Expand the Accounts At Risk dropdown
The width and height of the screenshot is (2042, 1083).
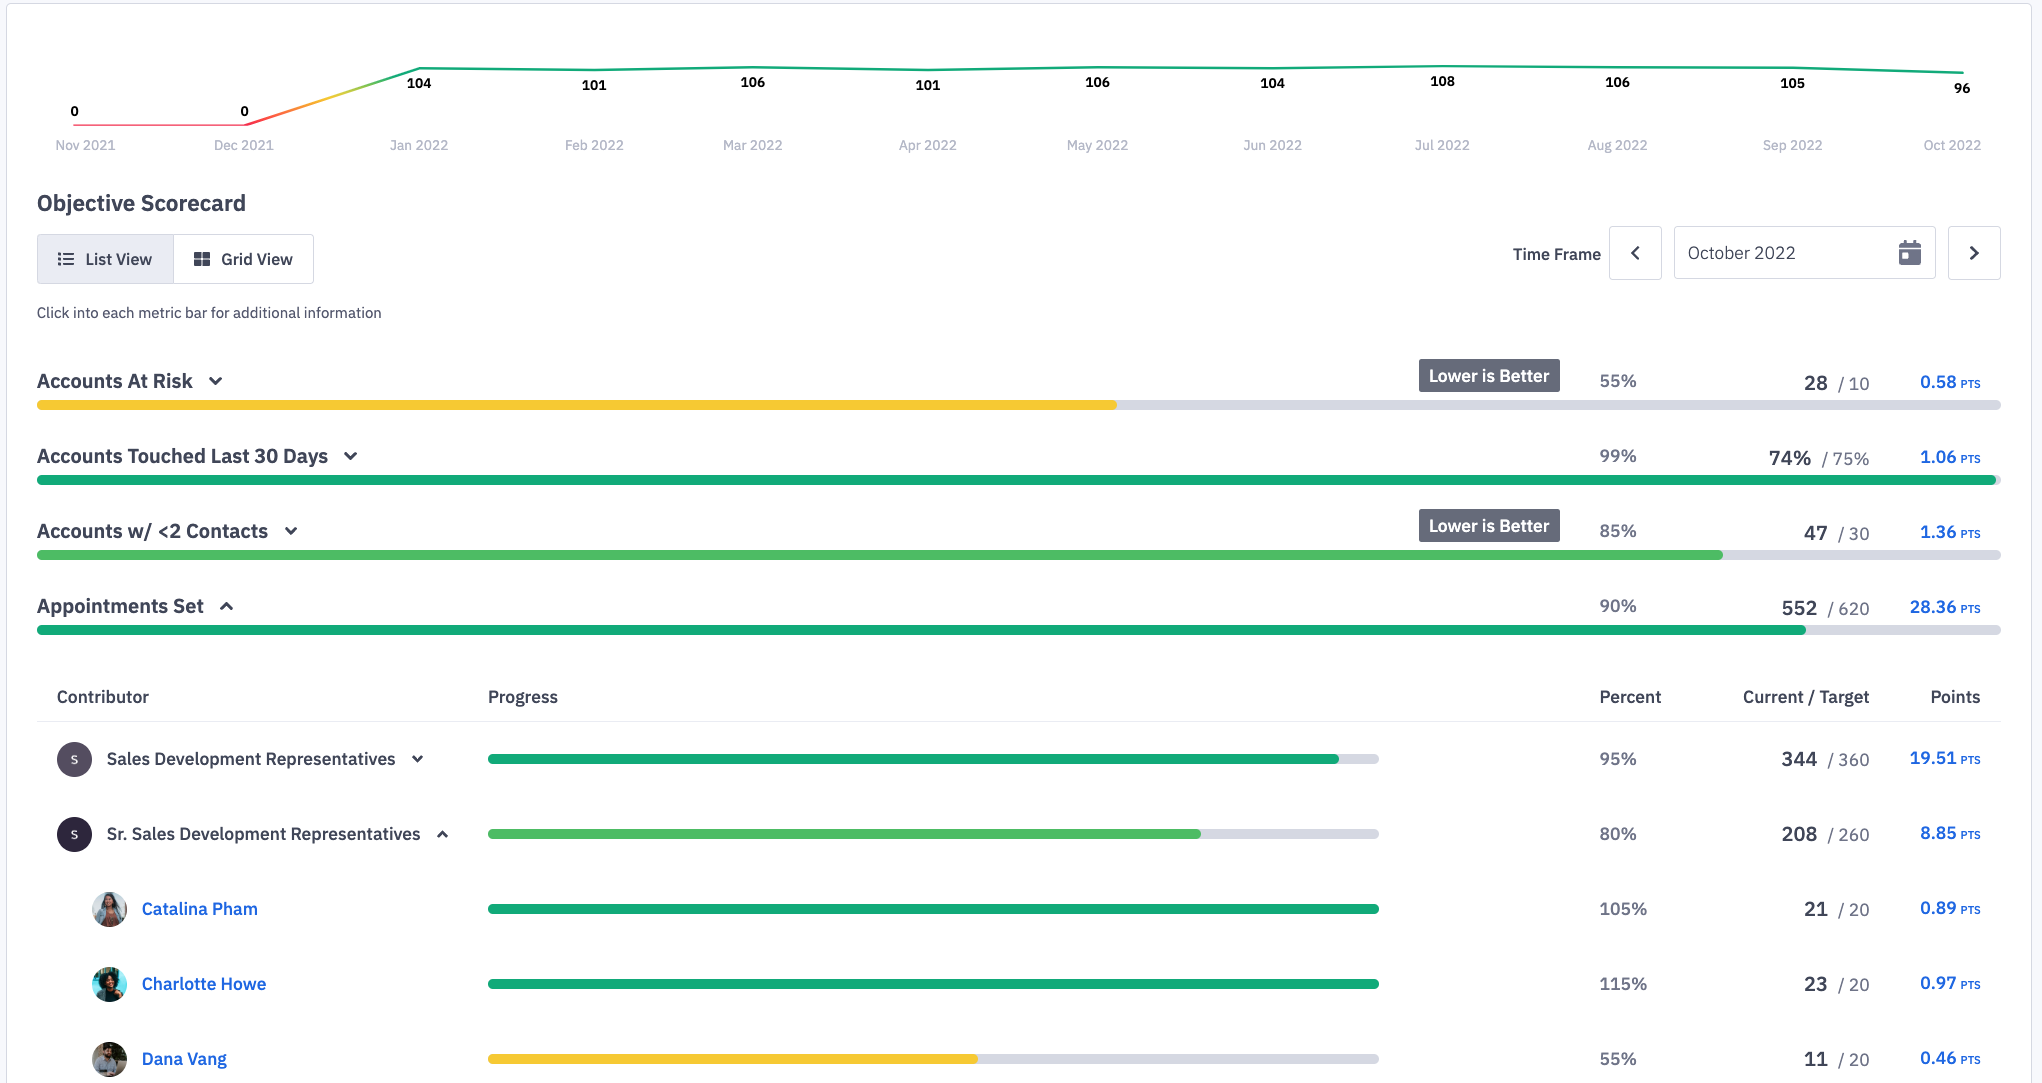pyautogui.click(x=219, y=379)
